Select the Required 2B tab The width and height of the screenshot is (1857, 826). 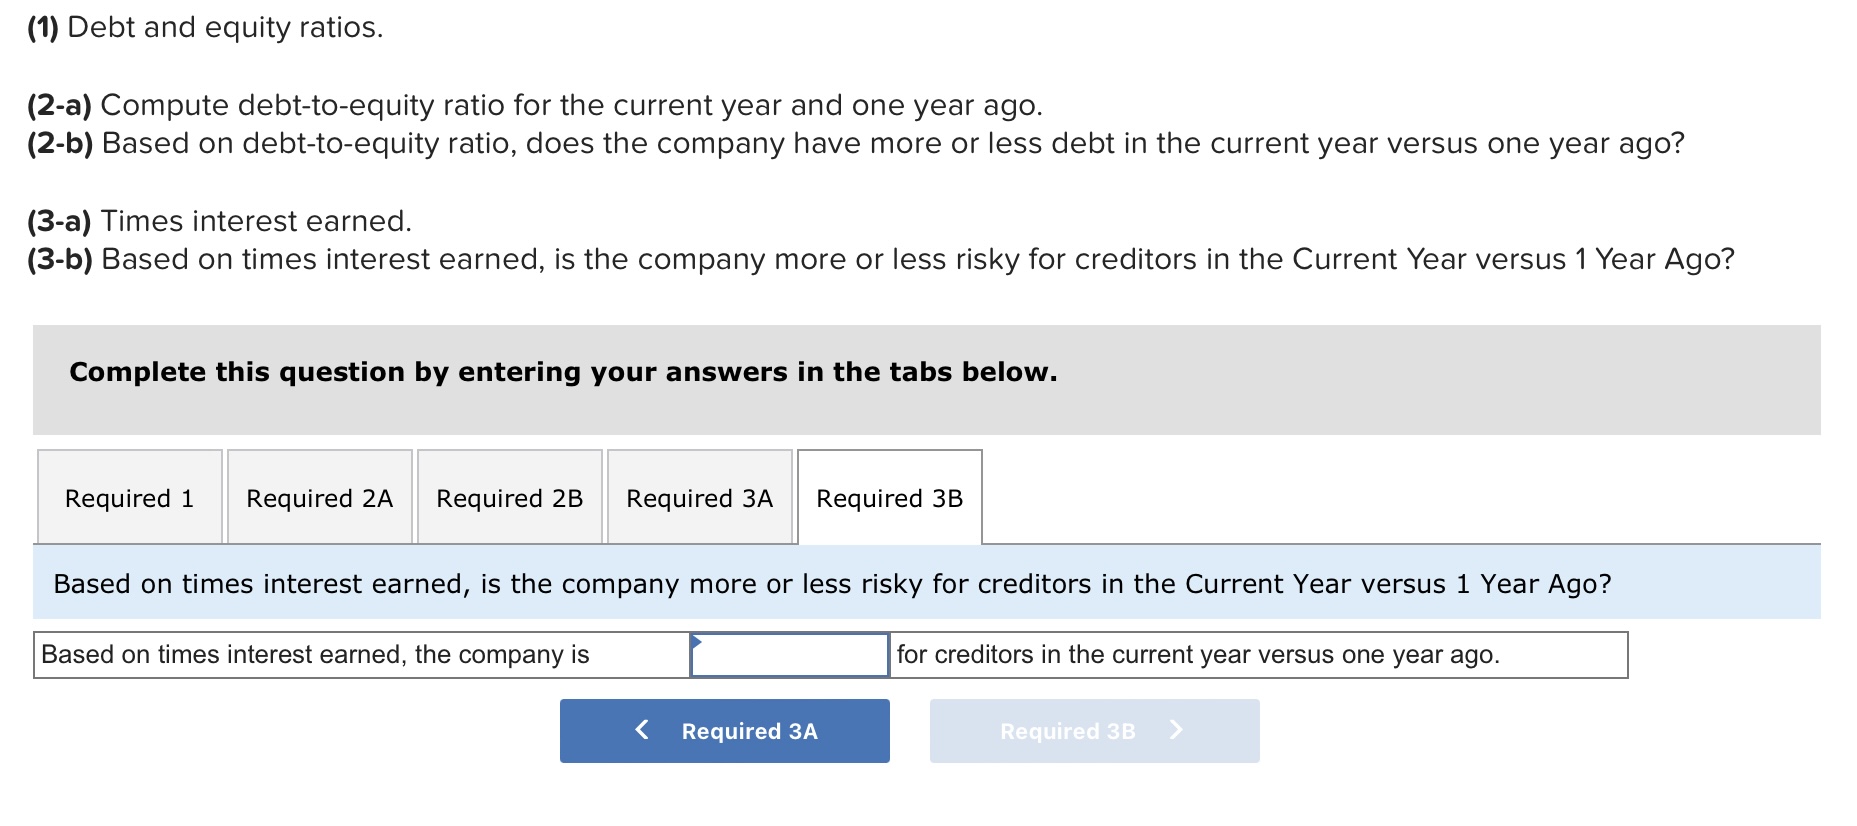pyautogui.click(x=509, y=497)
